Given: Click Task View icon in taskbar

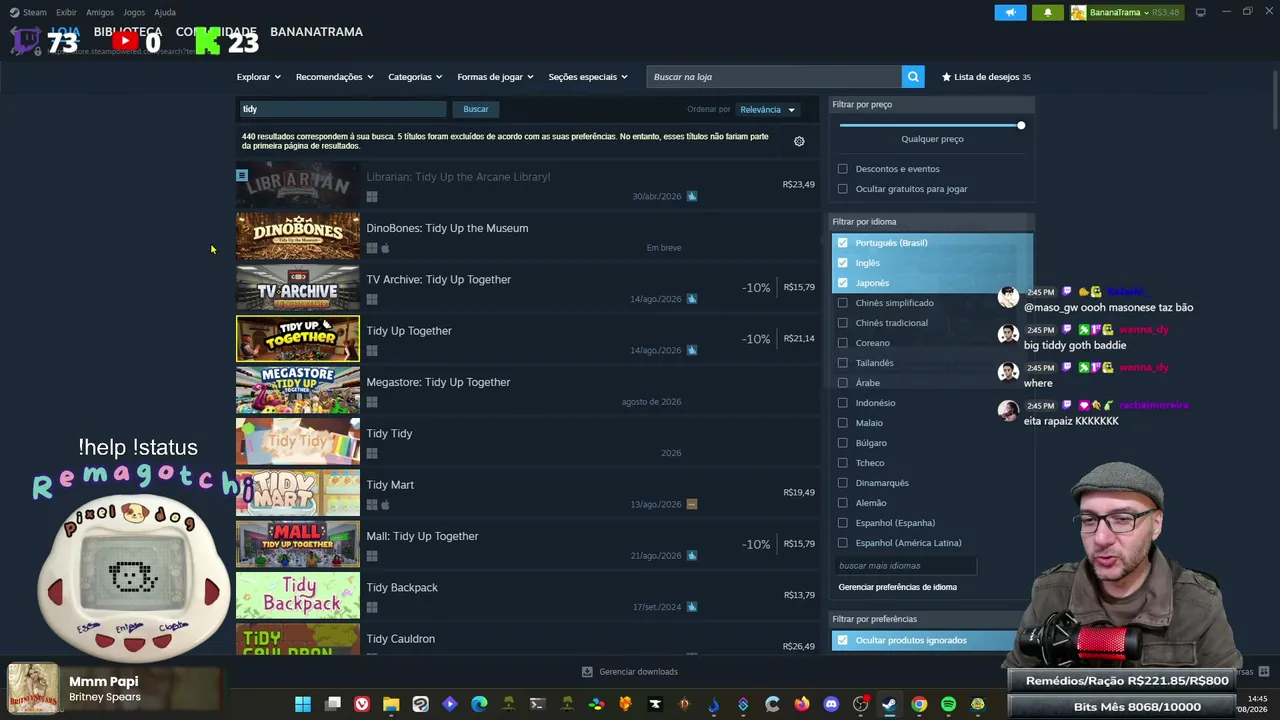Looking at the screenshot, I should point(333,704).
